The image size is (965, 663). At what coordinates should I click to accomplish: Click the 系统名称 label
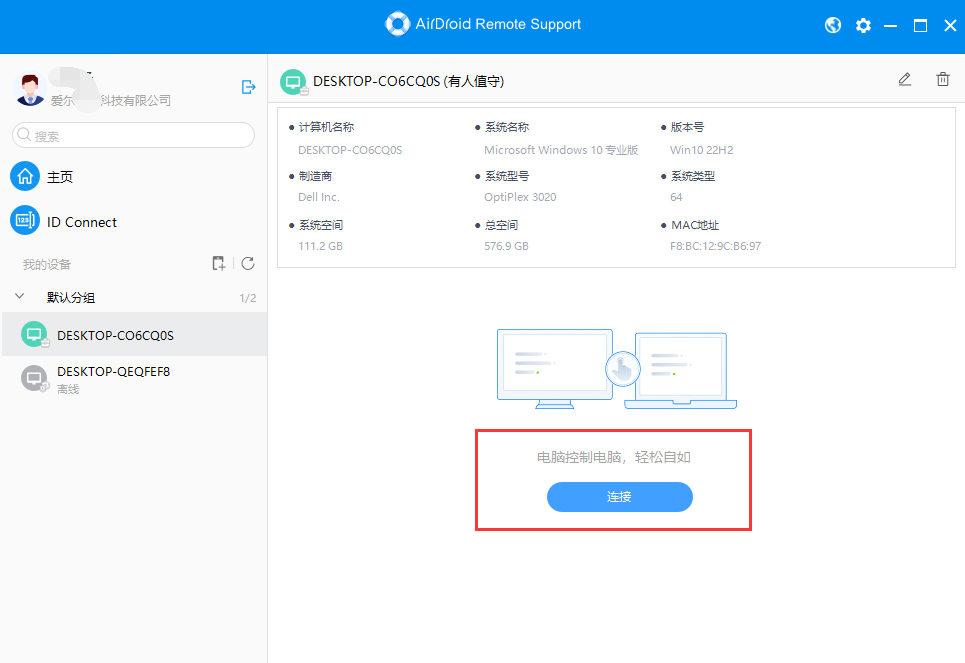point(507,127)
